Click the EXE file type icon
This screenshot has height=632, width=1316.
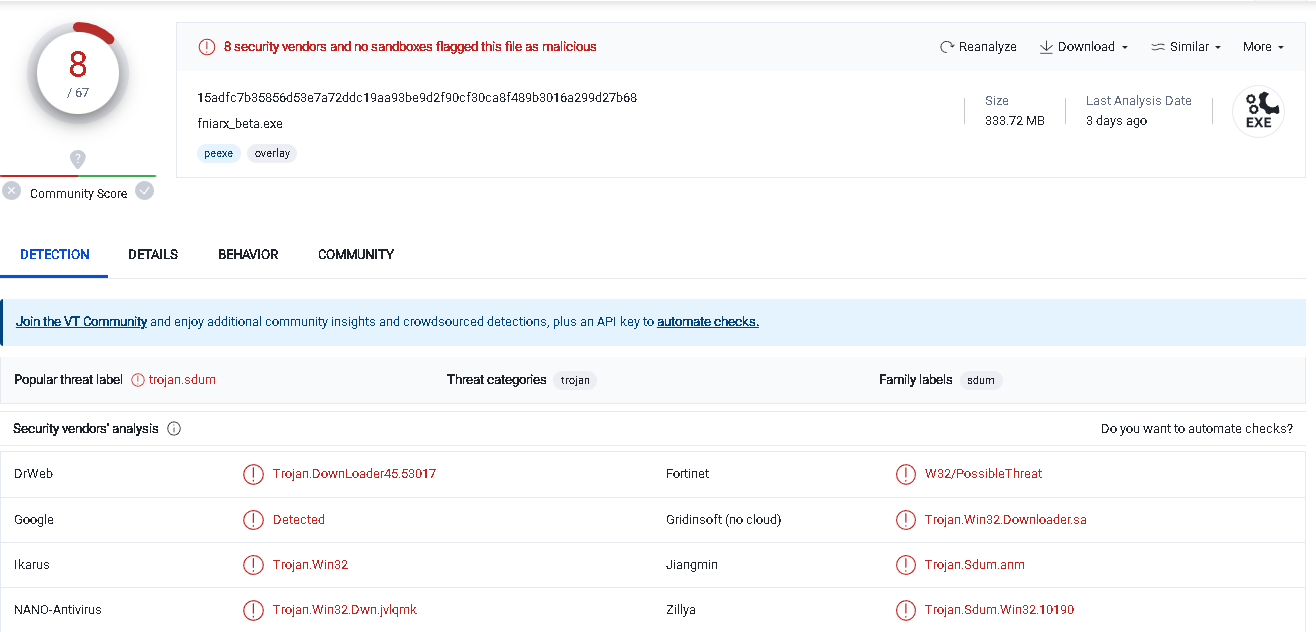[1257, 111]
